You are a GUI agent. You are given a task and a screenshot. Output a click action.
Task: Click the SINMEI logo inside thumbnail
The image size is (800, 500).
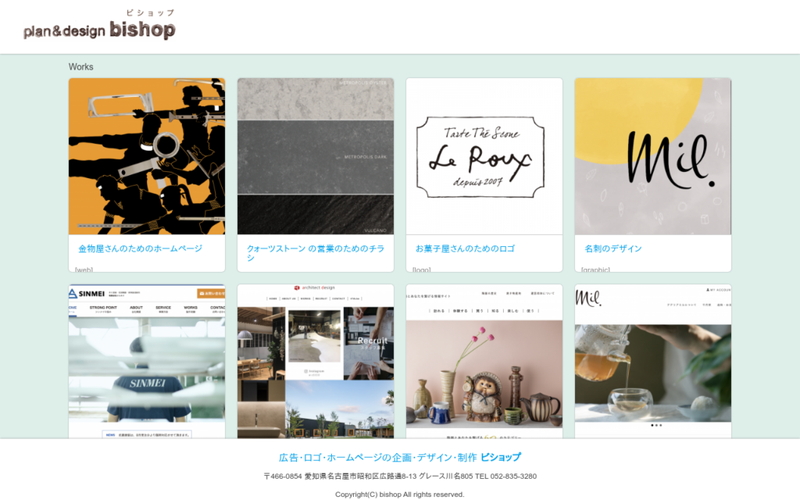tap(87, 293)
